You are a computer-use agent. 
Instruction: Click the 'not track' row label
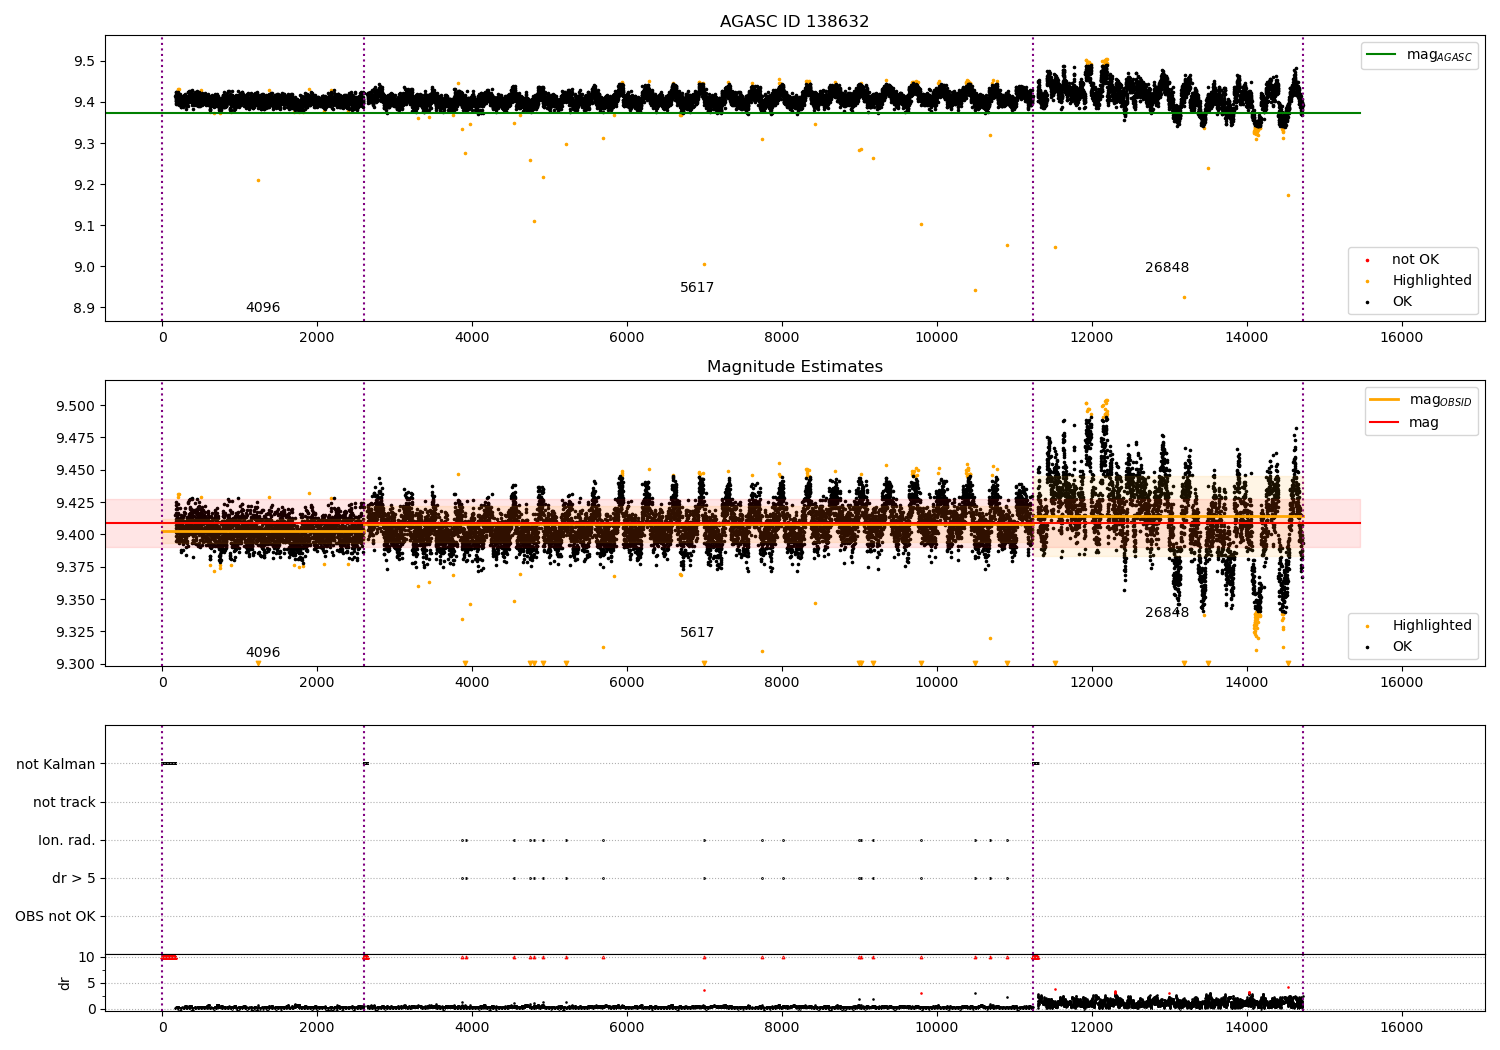(64, 802)
